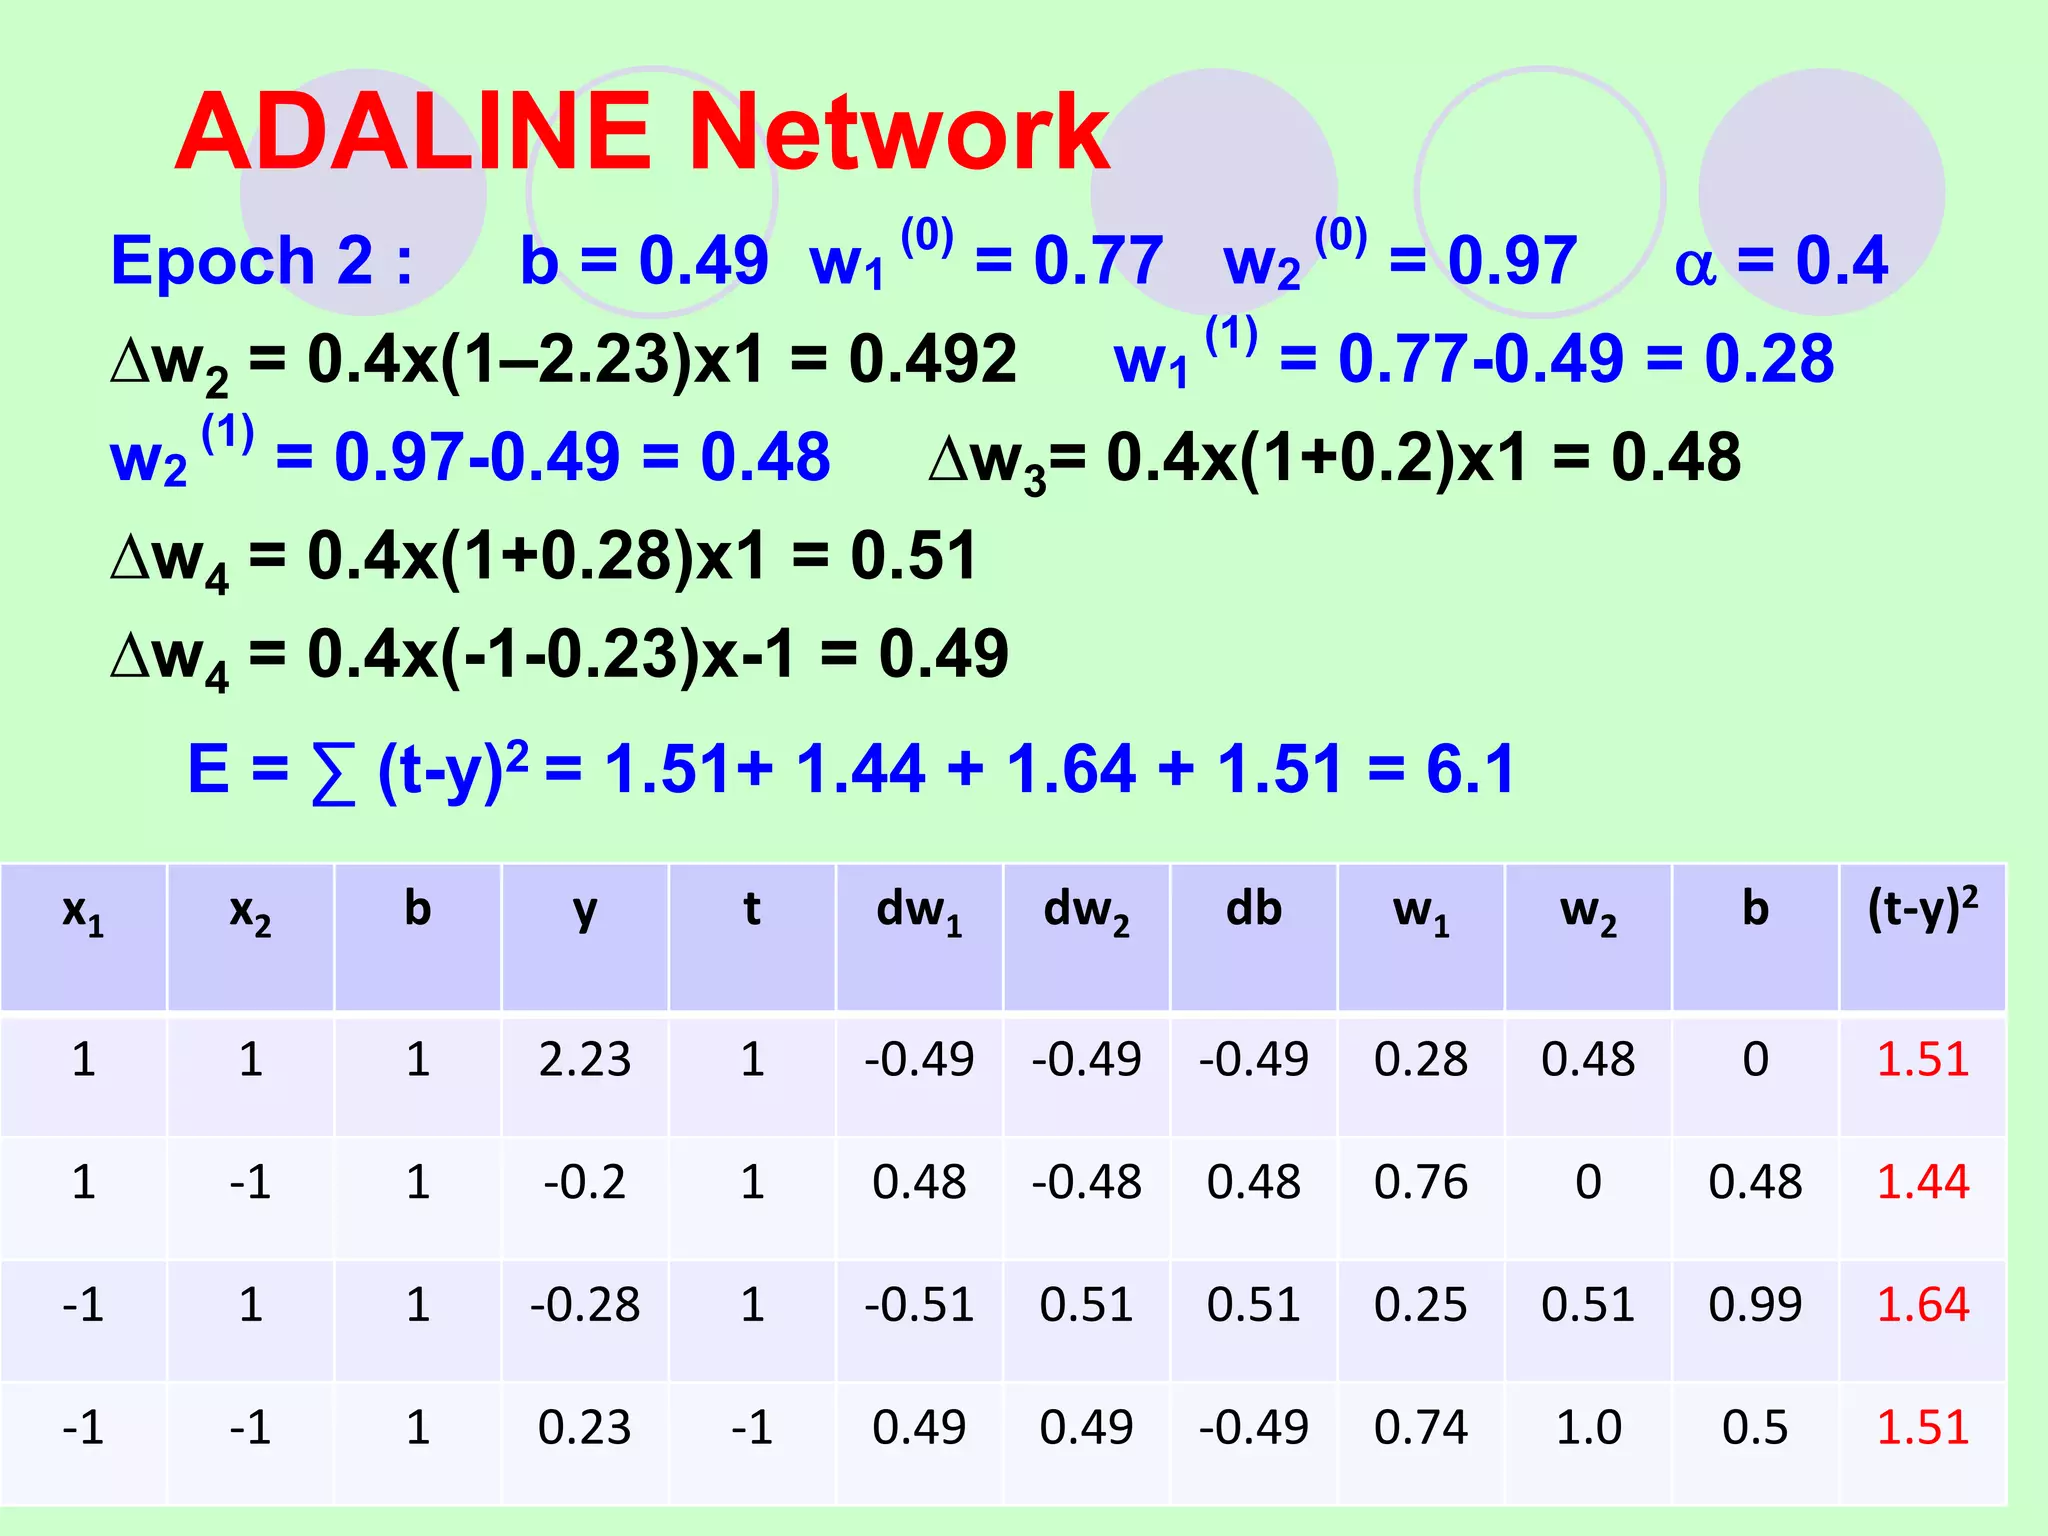Click the (t-y)² column header
This screenshot has height=1536, width=2048.
[1922, 909]
